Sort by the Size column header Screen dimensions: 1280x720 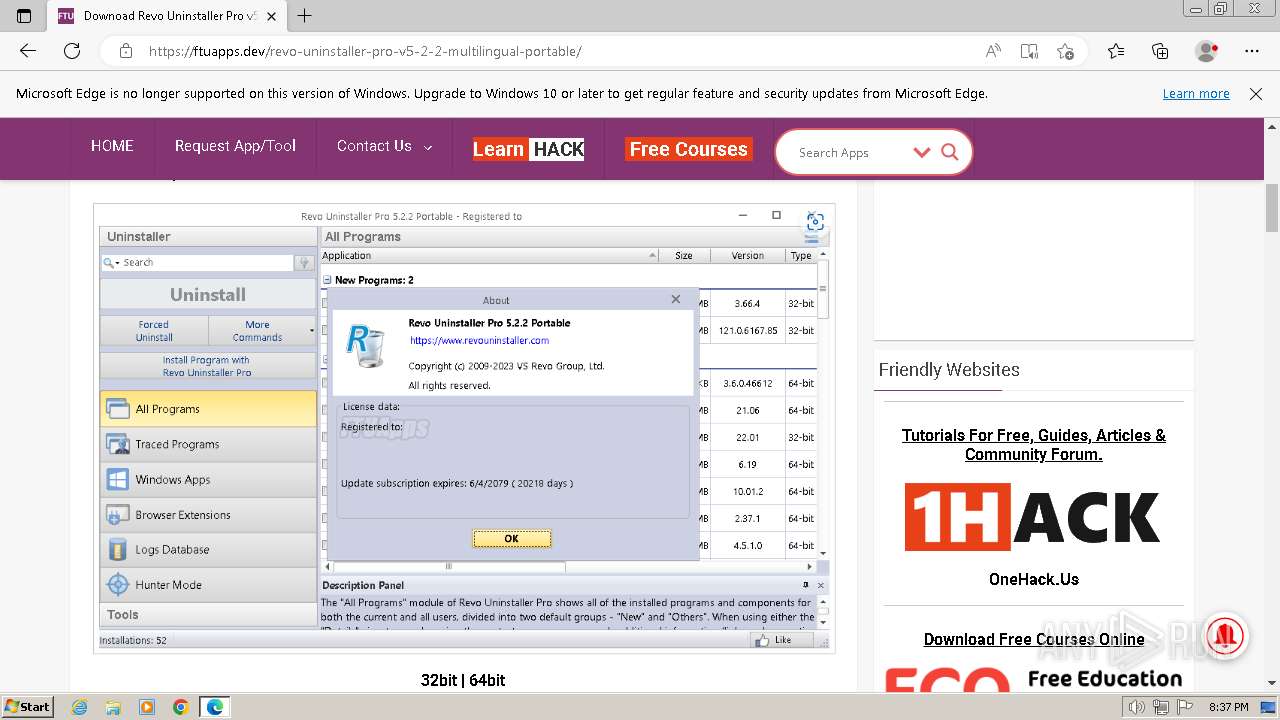684,256
